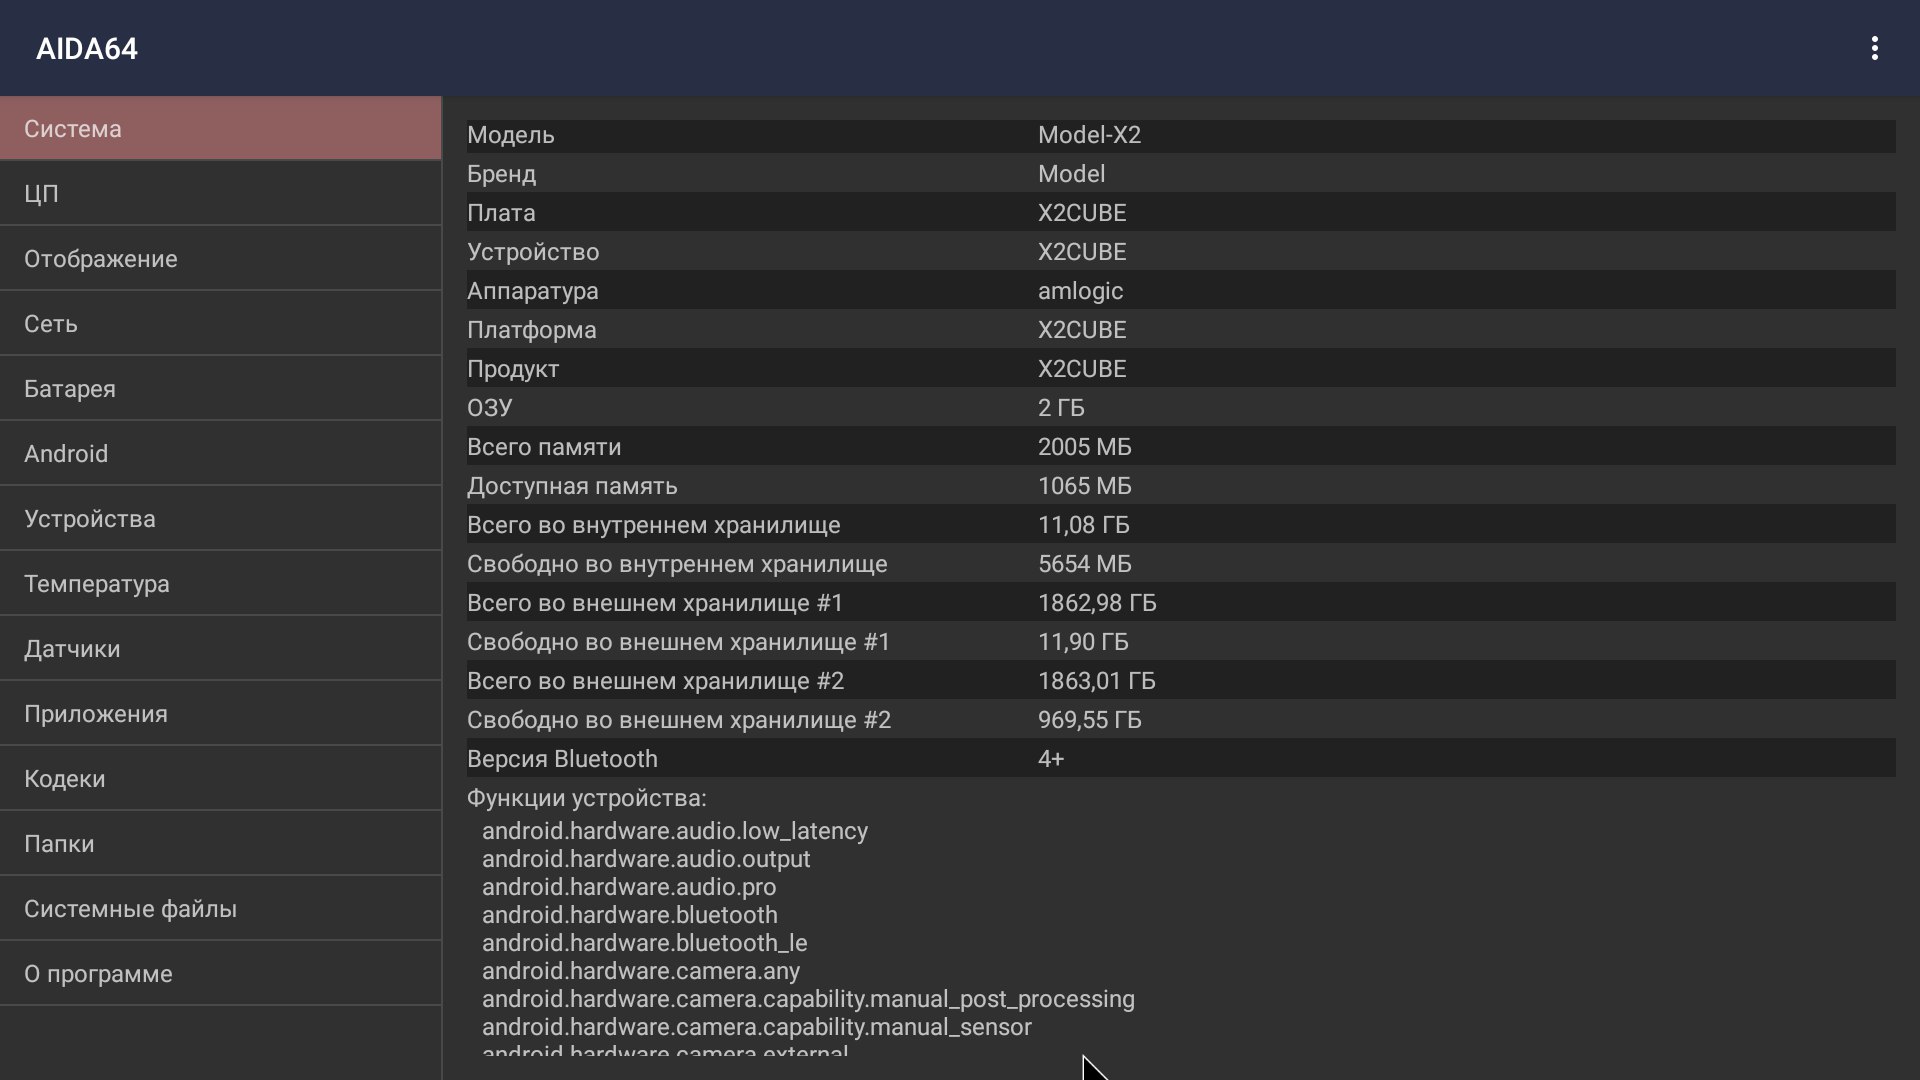Select the Версия Bluetooth row
The width and height of the screenshot is (1920, 1080).
click(x=1180, y=759)
